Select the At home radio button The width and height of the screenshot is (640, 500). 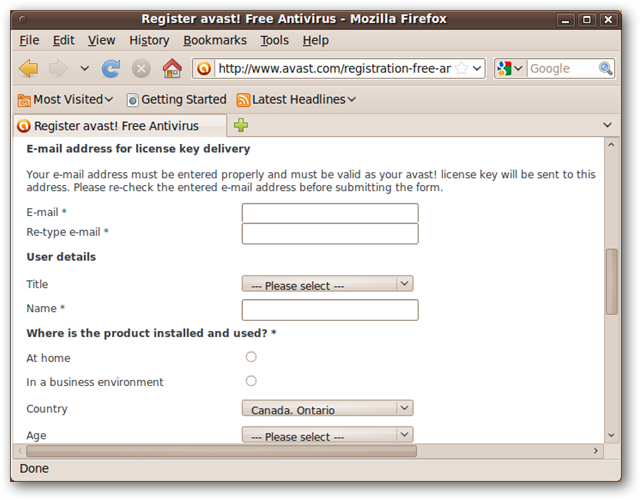[251, 357]
